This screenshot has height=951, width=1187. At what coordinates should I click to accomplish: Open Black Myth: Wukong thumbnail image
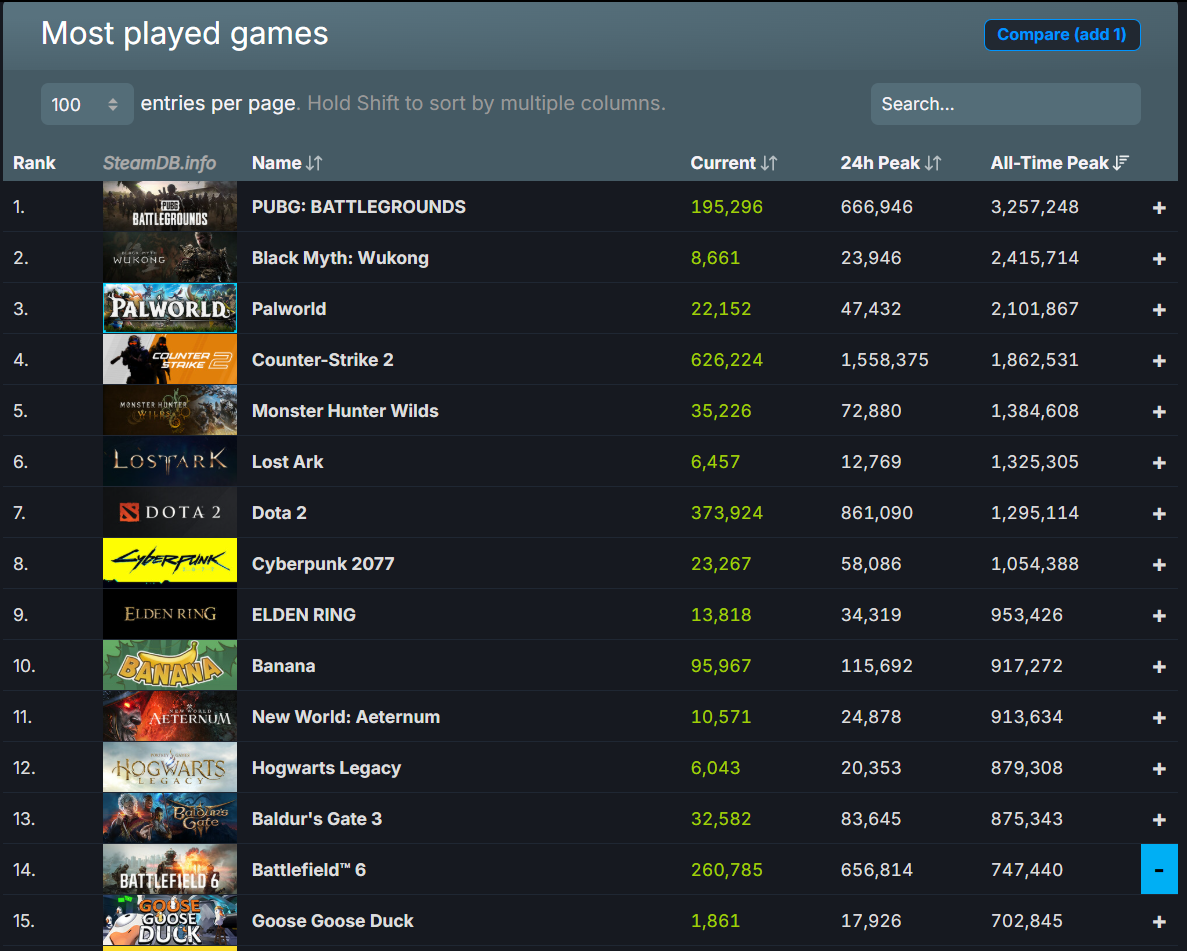[170, 257]
